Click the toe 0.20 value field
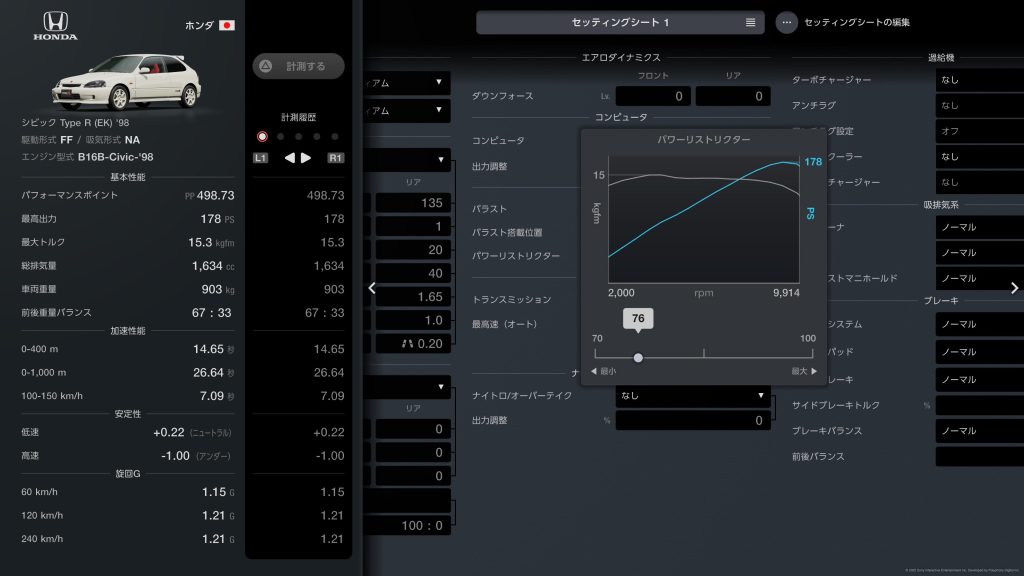Screen dimensions: 1024x576 tap(413, 344)
